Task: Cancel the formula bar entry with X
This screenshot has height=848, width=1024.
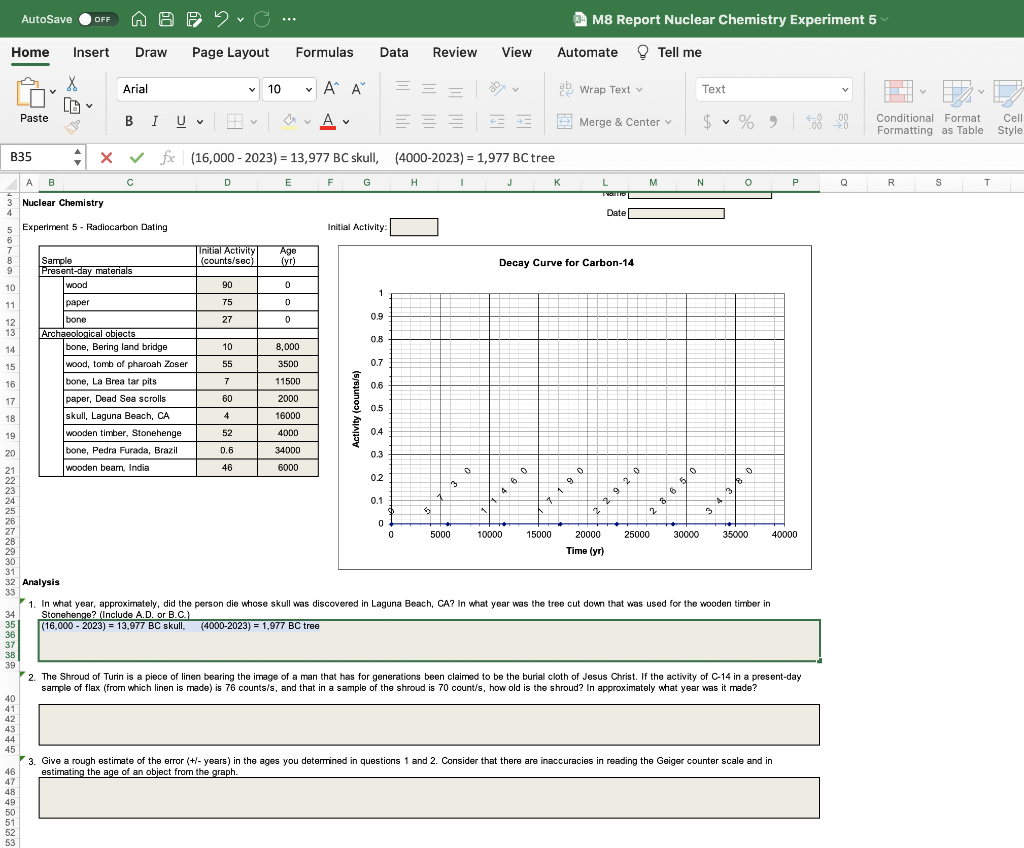Action: click(107, 157)
